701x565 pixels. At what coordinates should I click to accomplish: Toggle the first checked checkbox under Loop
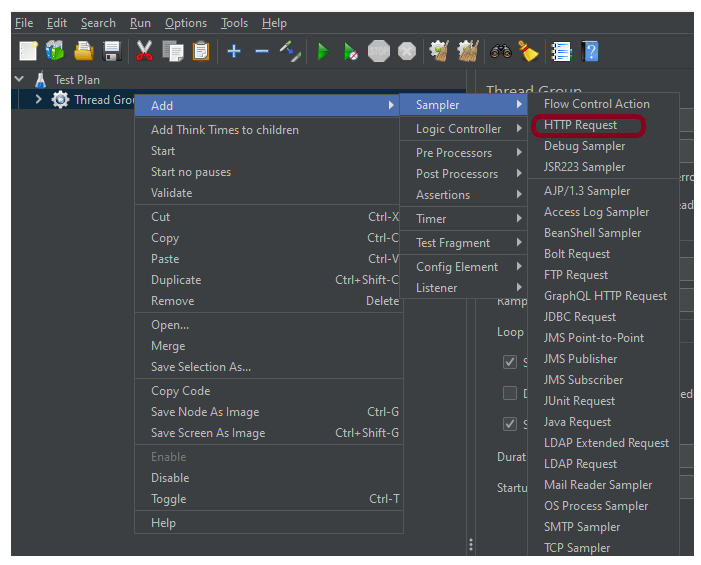coord(510,362)
